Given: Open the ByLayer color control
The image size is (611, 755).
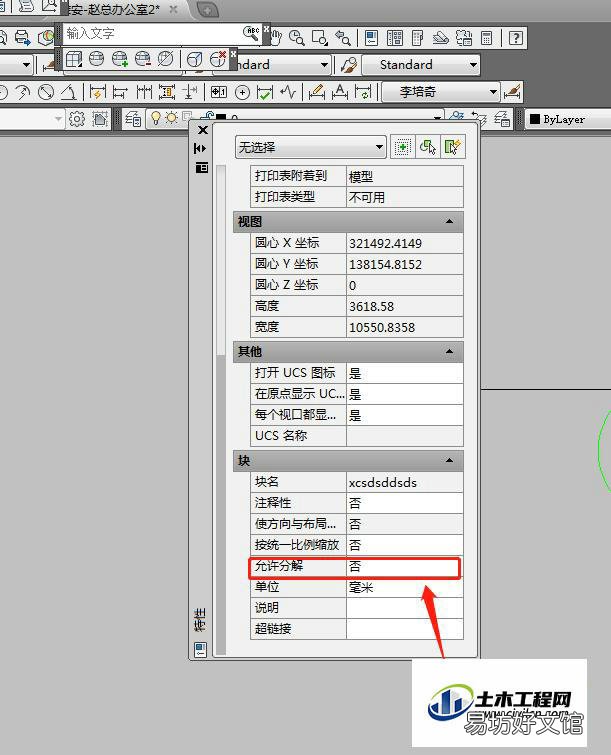Looking at the screenshot, I should [569, 119].
